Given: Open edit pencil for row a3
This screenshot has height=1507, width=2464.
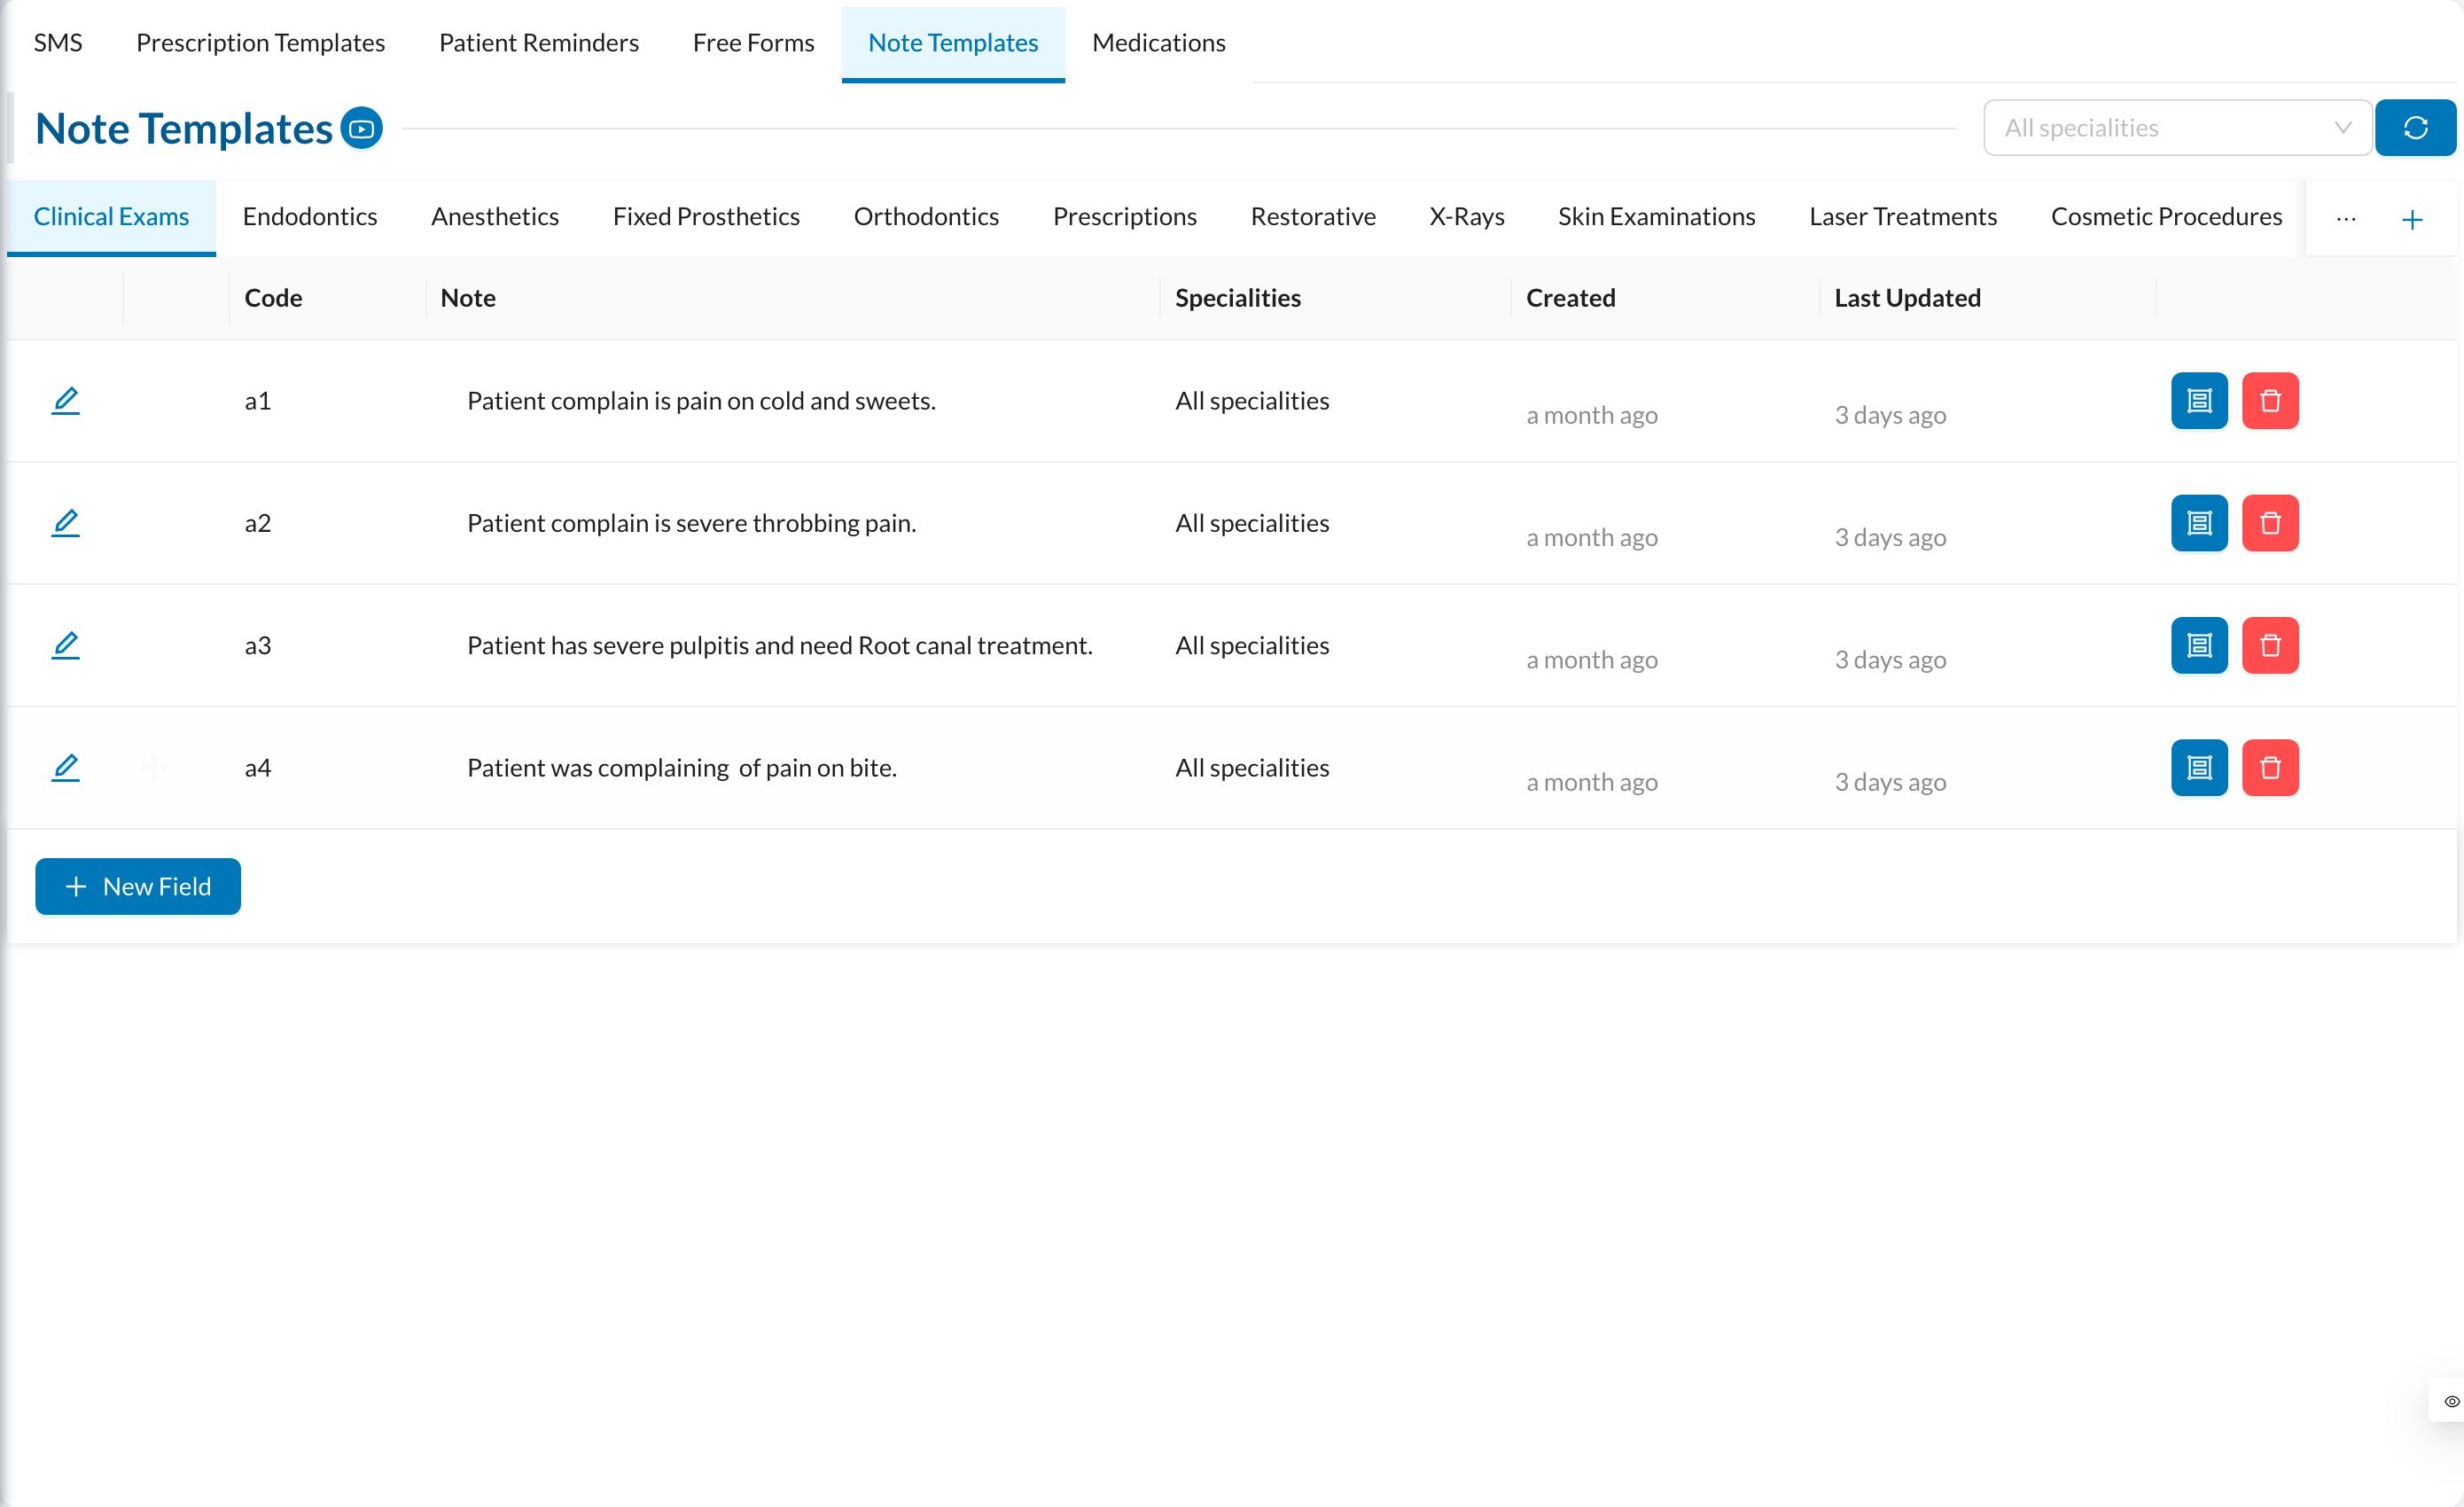Looking at the screenshot, I should pos(65,645).
